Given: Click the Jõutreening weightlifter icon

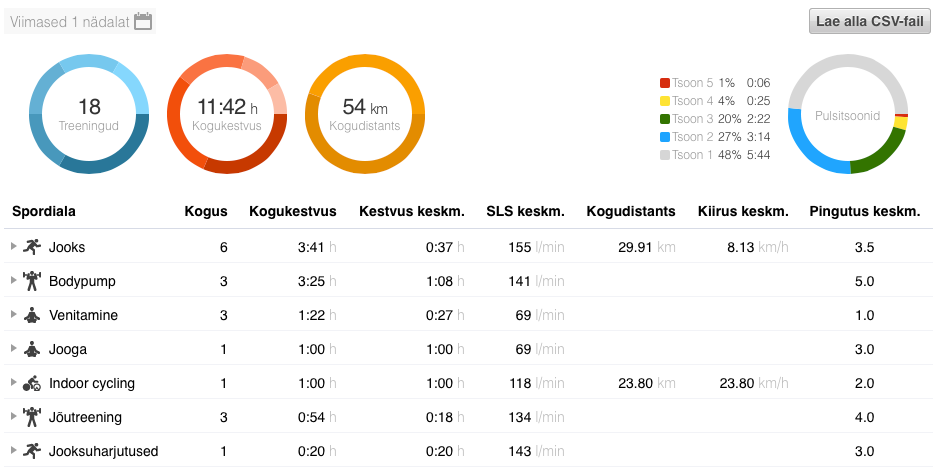Looking at the screenshot, I should click(32, 417).
